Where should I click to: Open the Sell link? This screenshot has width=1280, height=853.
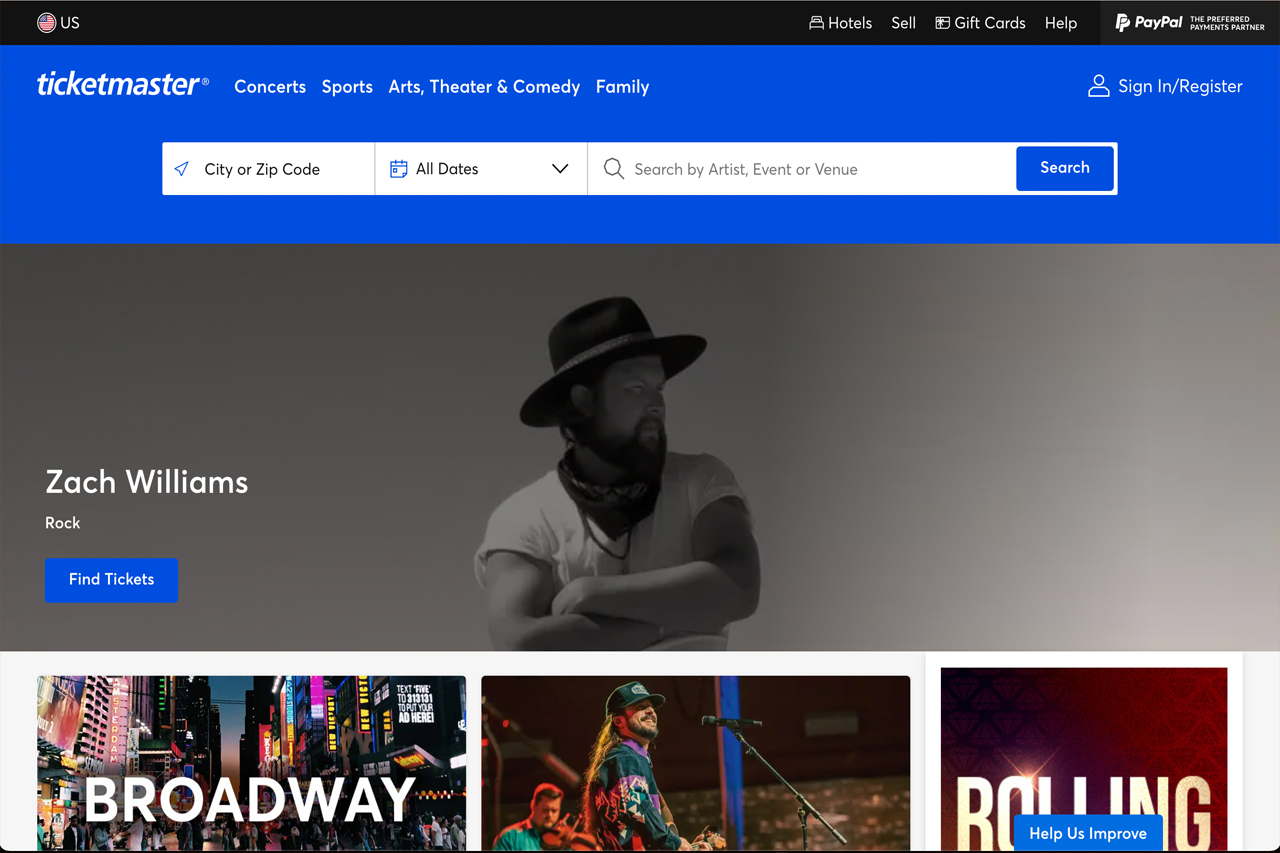903,23
